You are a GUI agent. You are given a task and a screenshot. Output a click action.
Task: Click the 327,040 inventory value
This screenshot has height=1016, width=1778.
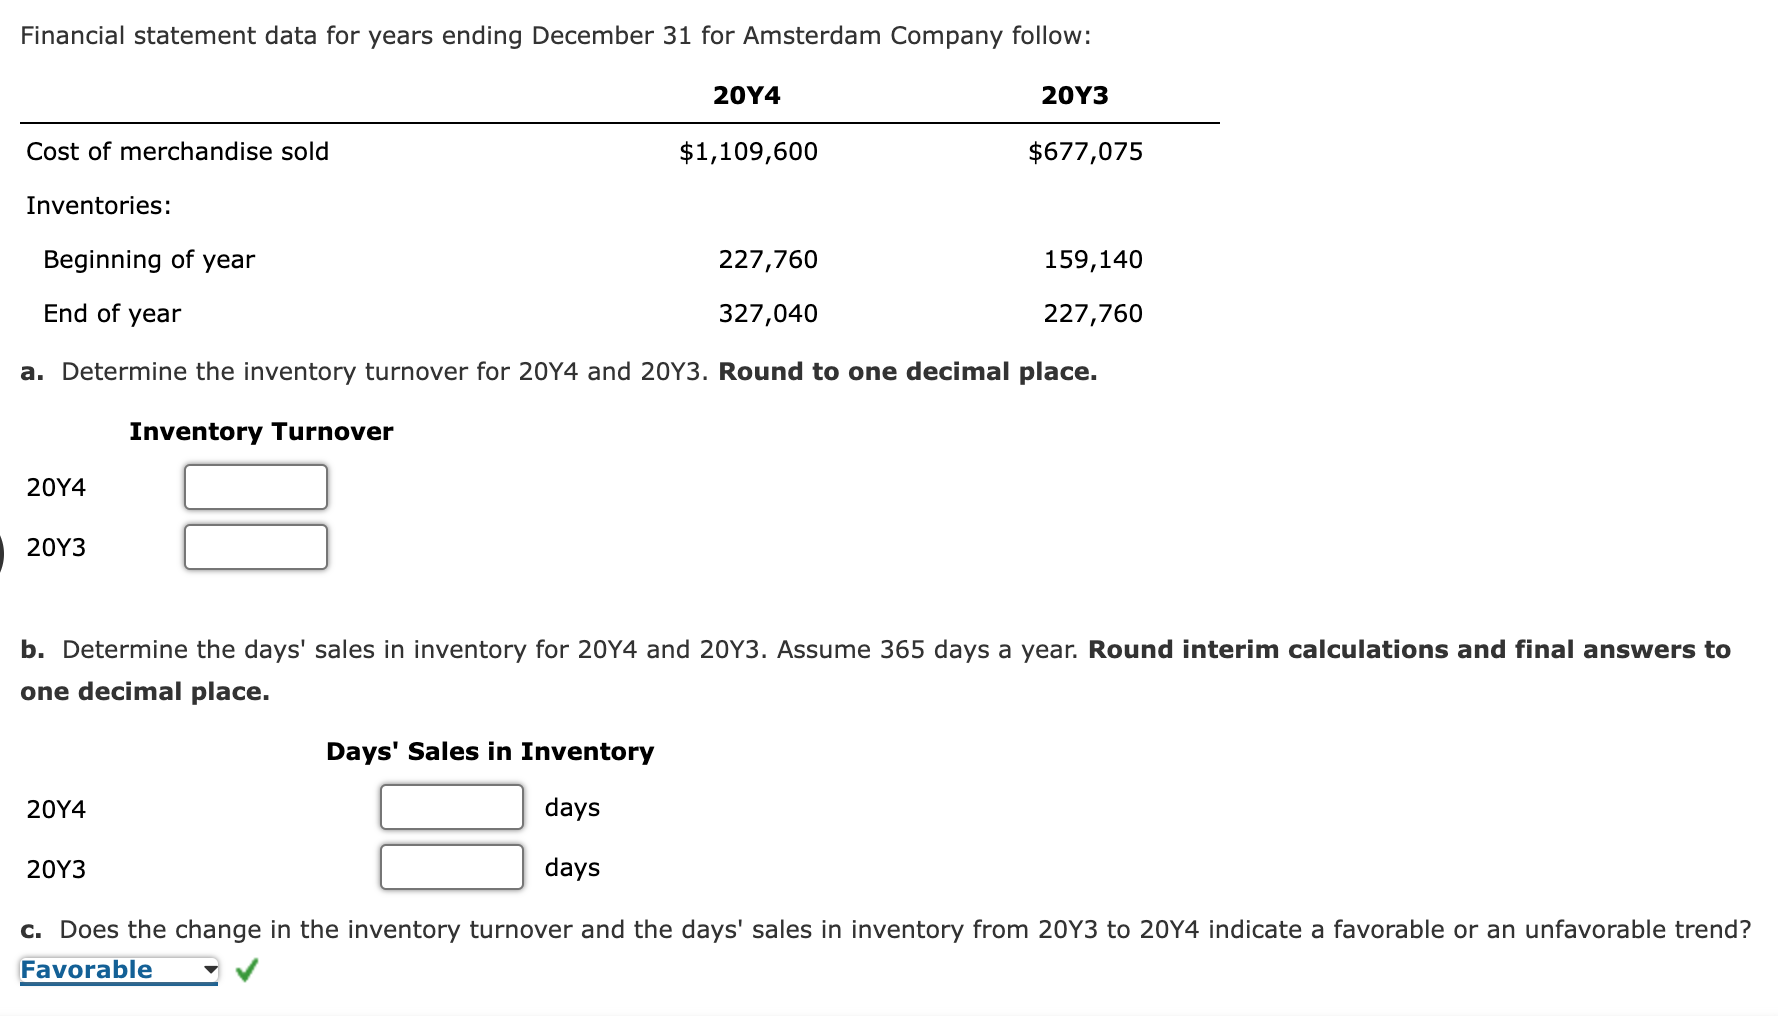point(768,313)
